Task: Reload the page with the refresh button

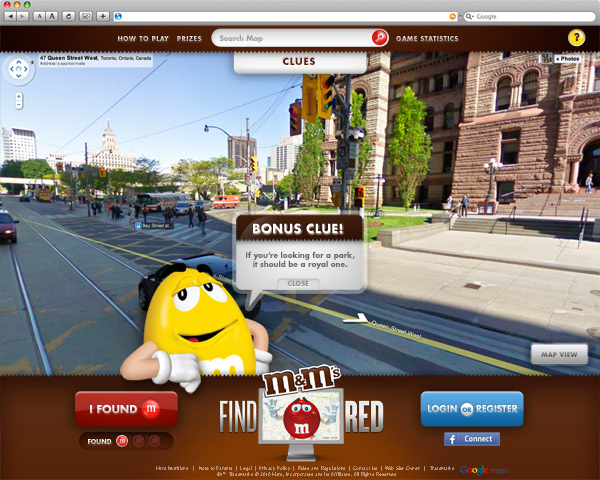Action: [68, 16]
